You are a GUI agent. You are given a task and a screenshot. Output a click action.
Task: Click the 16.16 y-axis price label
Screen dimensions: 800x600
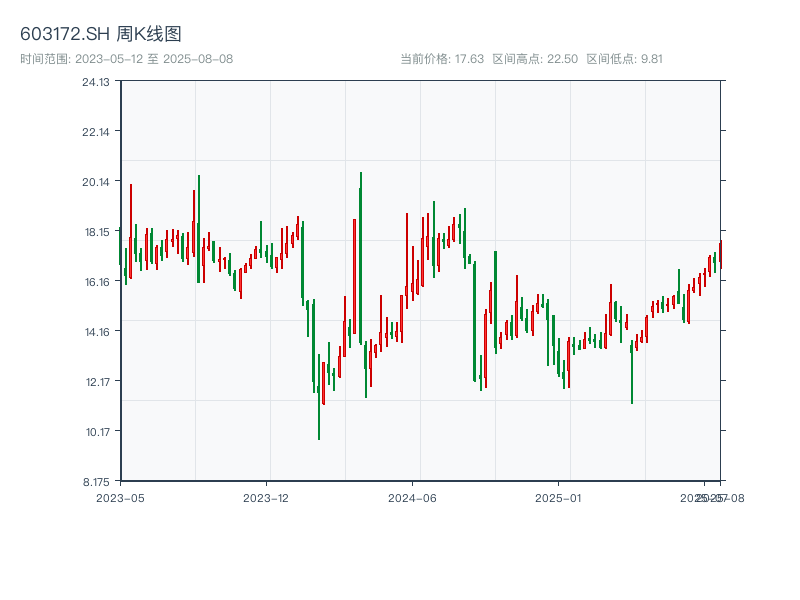[x=96, y=282]
